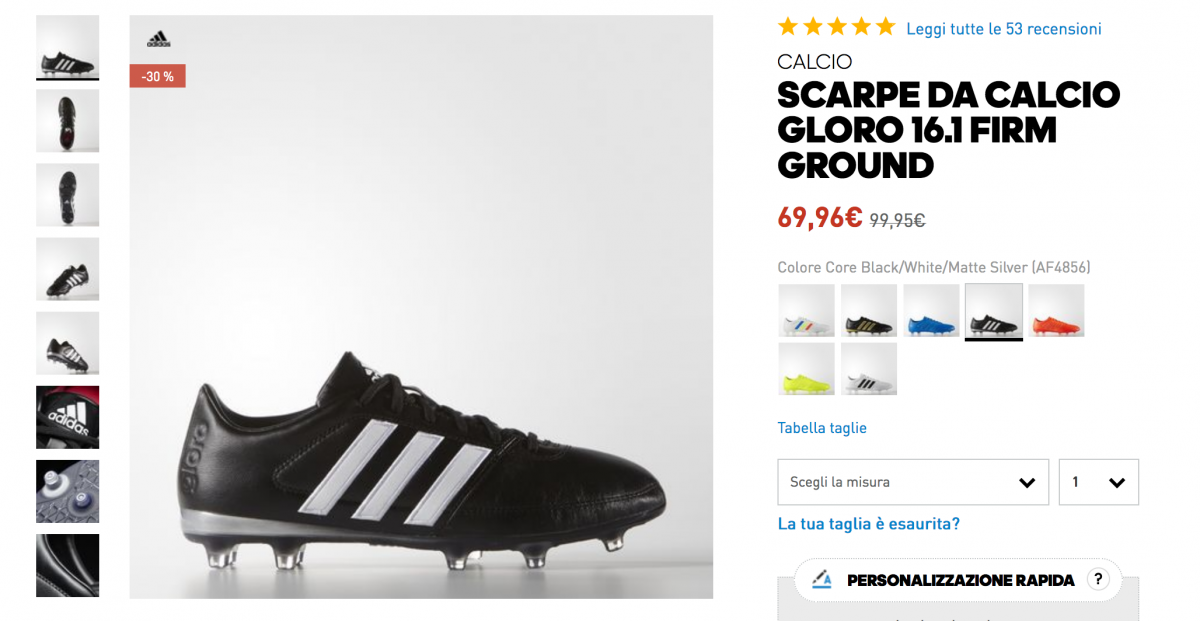Screen dimensions: 1200x621
Task: Show the leather texture close-up thumbnail
Action: point(68,565)
